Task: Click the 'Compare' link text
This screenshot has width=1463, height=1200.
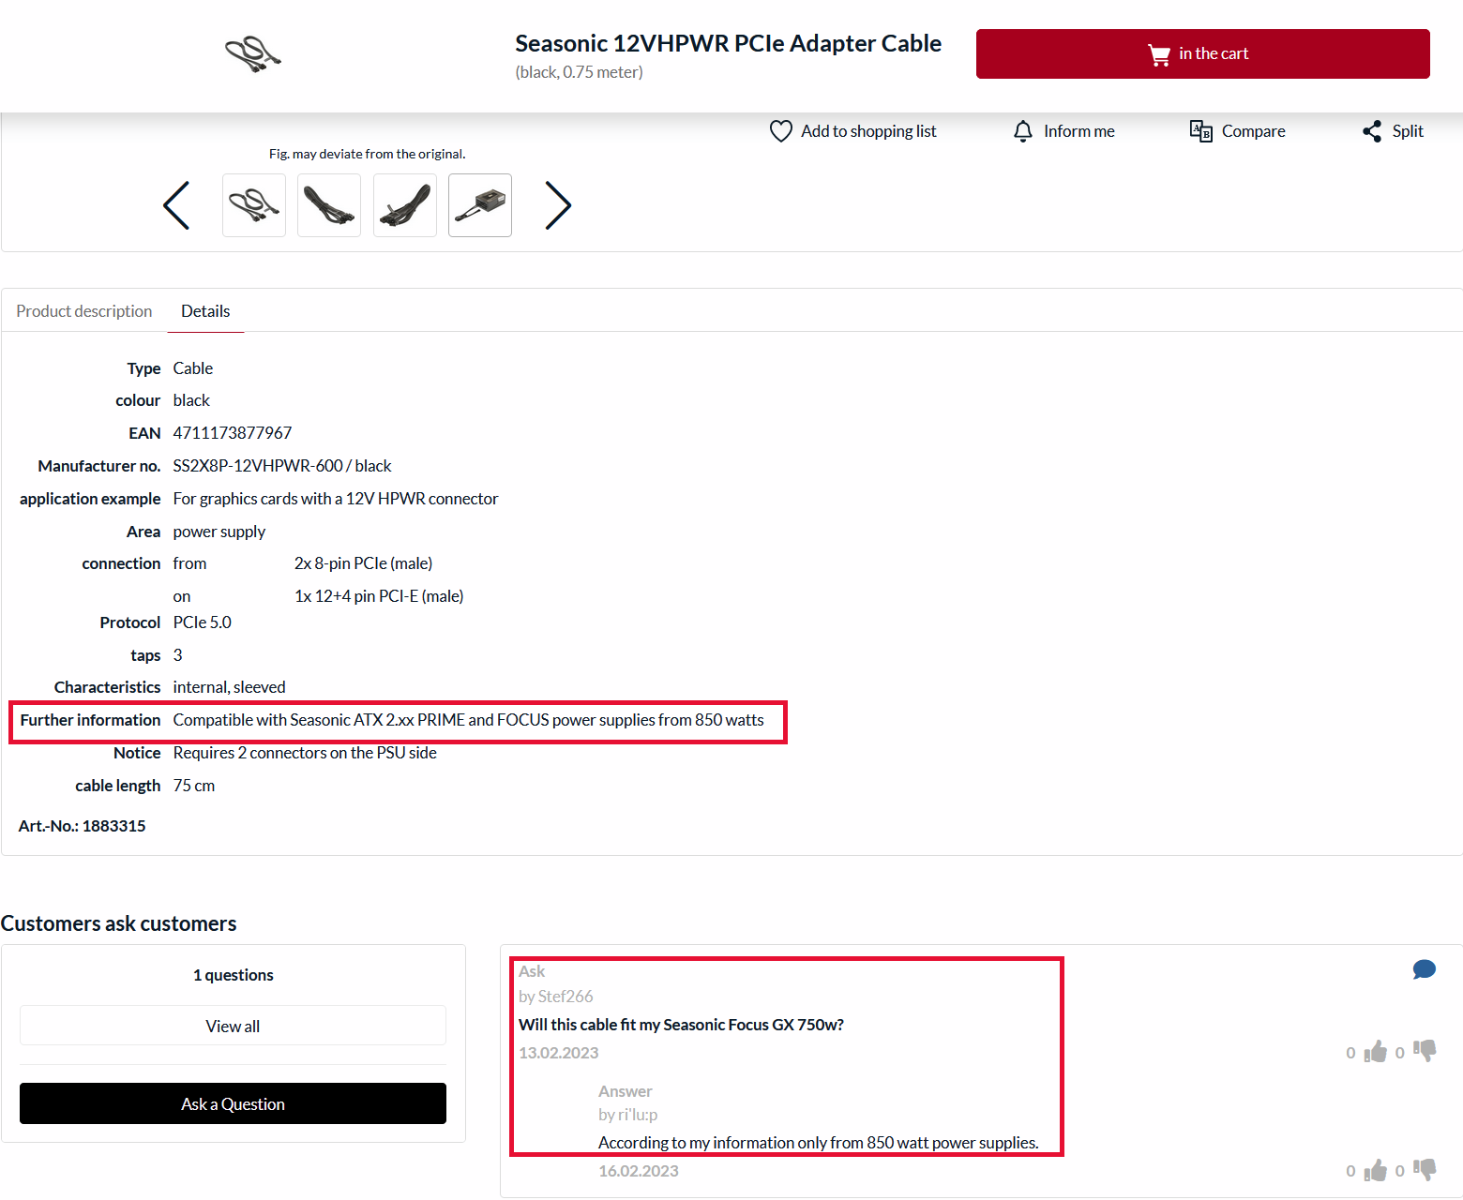Action: [x=1253, y=131]
